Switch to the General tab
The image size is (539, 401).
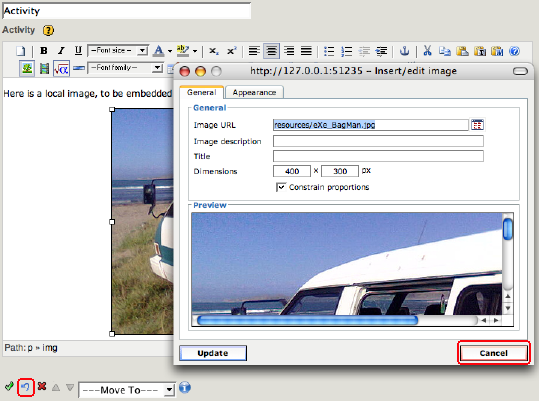click(x=201, y=92)
